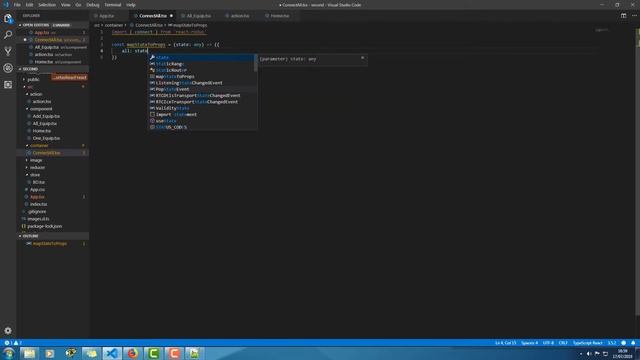Viewport: 640px width, 360px height.
Task: Open the Debug view in activity bar
Action: tap(8, 68)
